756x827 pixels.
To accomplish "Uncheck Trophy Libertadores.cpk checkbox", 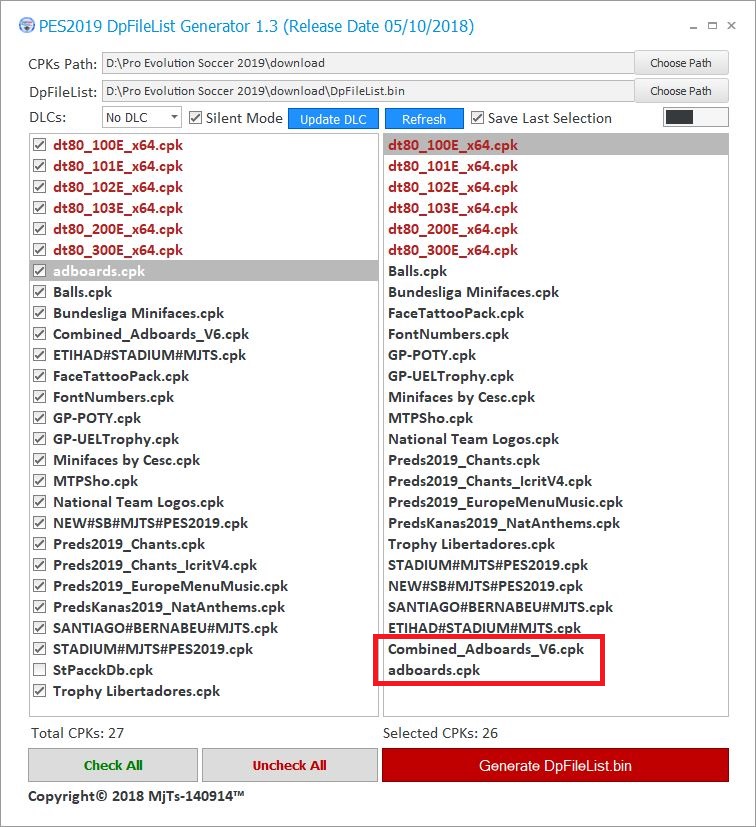I will tap(40, 691).
